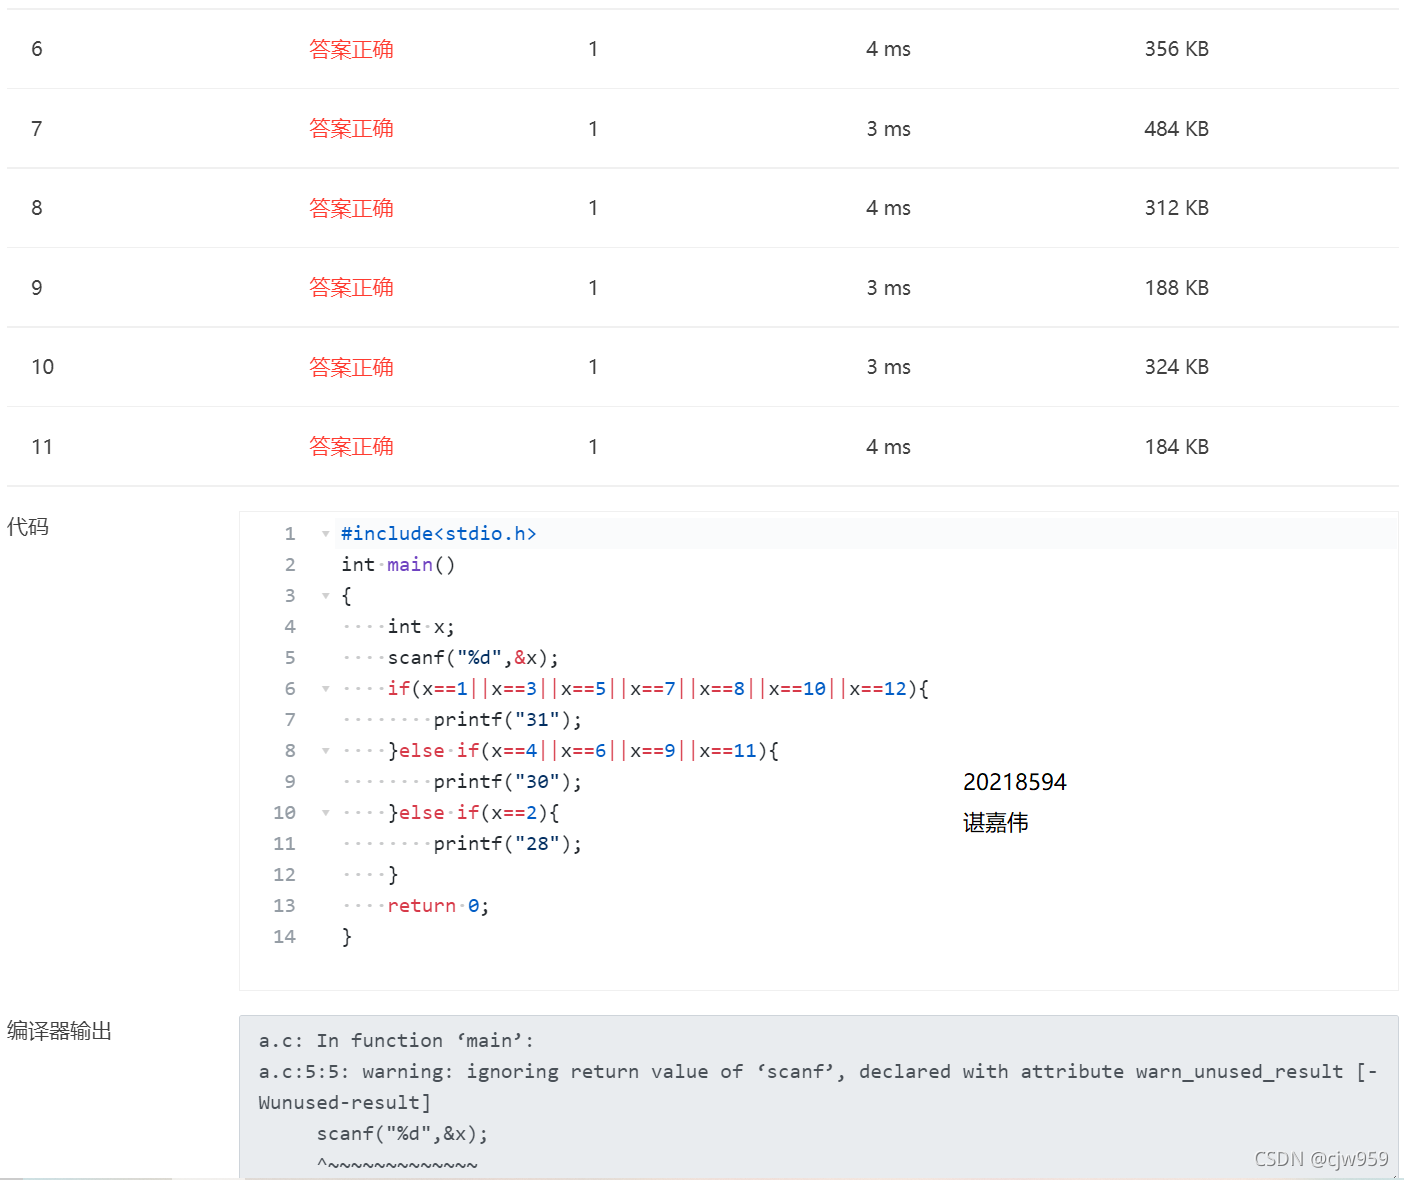The width and height of the screenshot is (1404, 1180).
Task: Click the 3 ms time in test case 7 row
Action: 888,129
